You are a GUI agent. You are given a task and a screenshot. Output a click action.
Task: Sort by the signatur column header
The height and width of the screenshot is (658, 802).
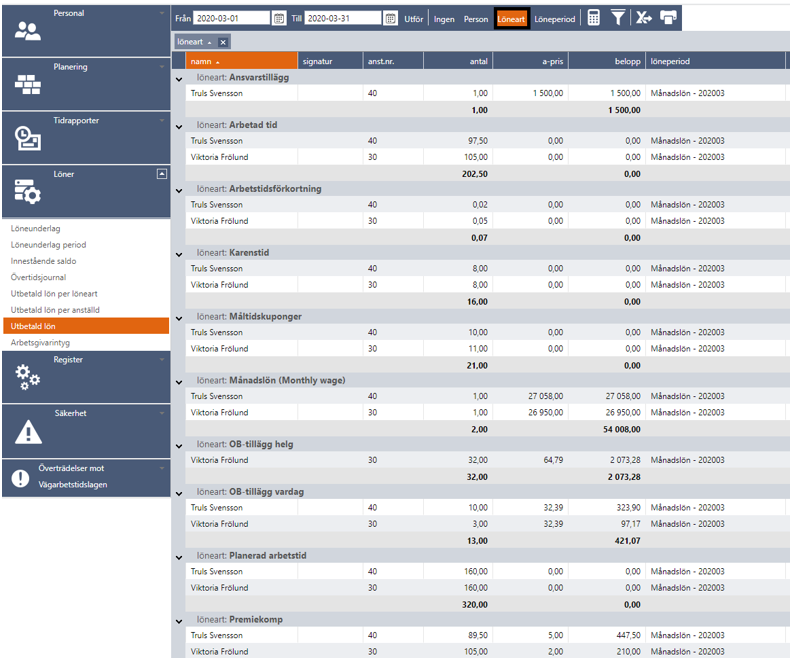coord(330,61)
